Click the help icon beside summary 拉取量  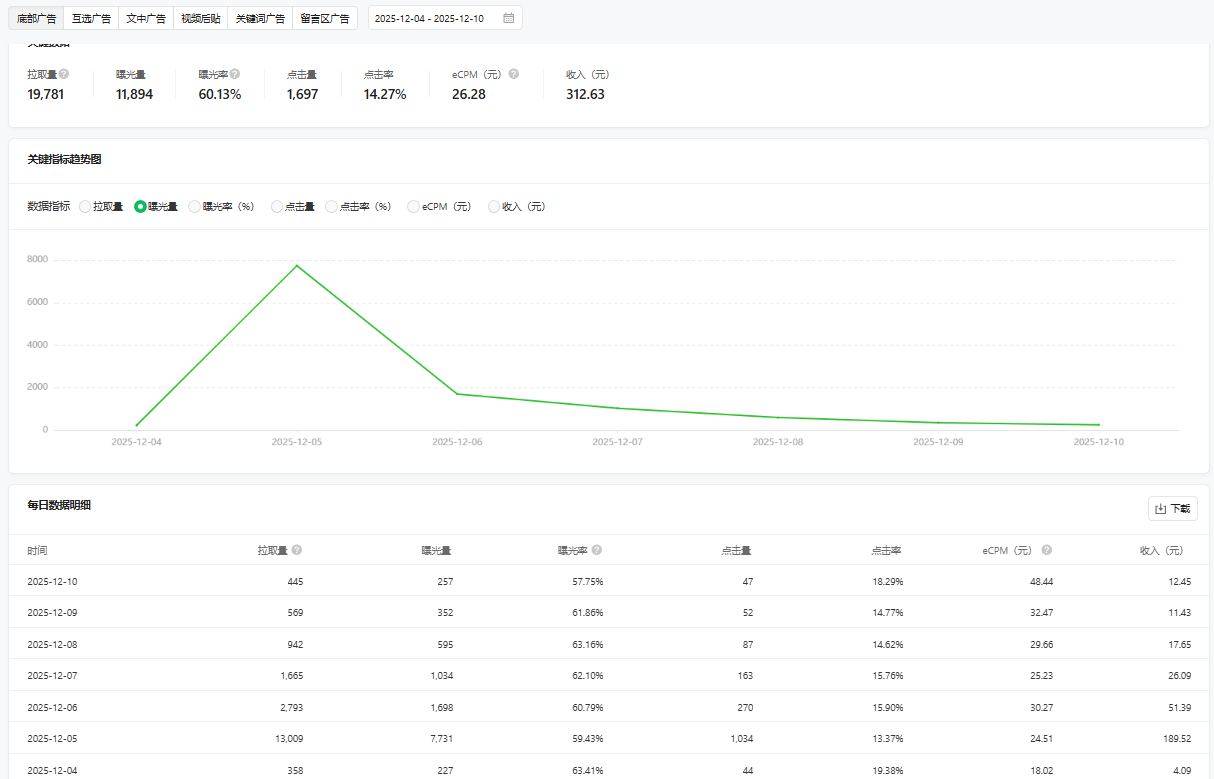point(64,74)
